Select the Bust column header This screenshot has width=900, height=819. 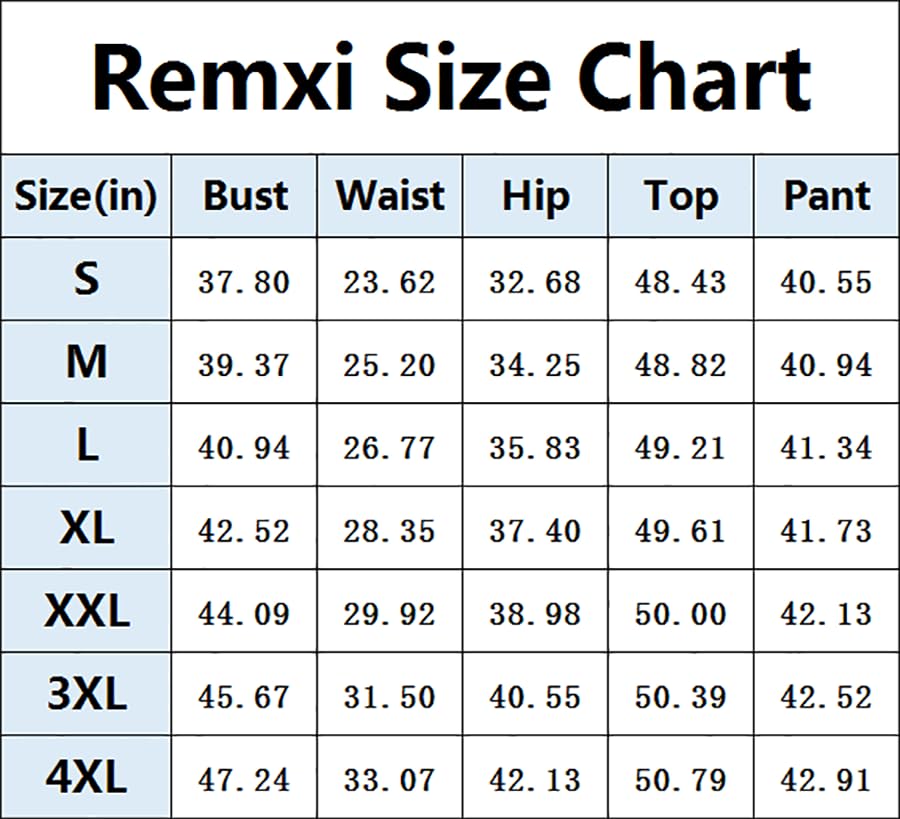245,196
